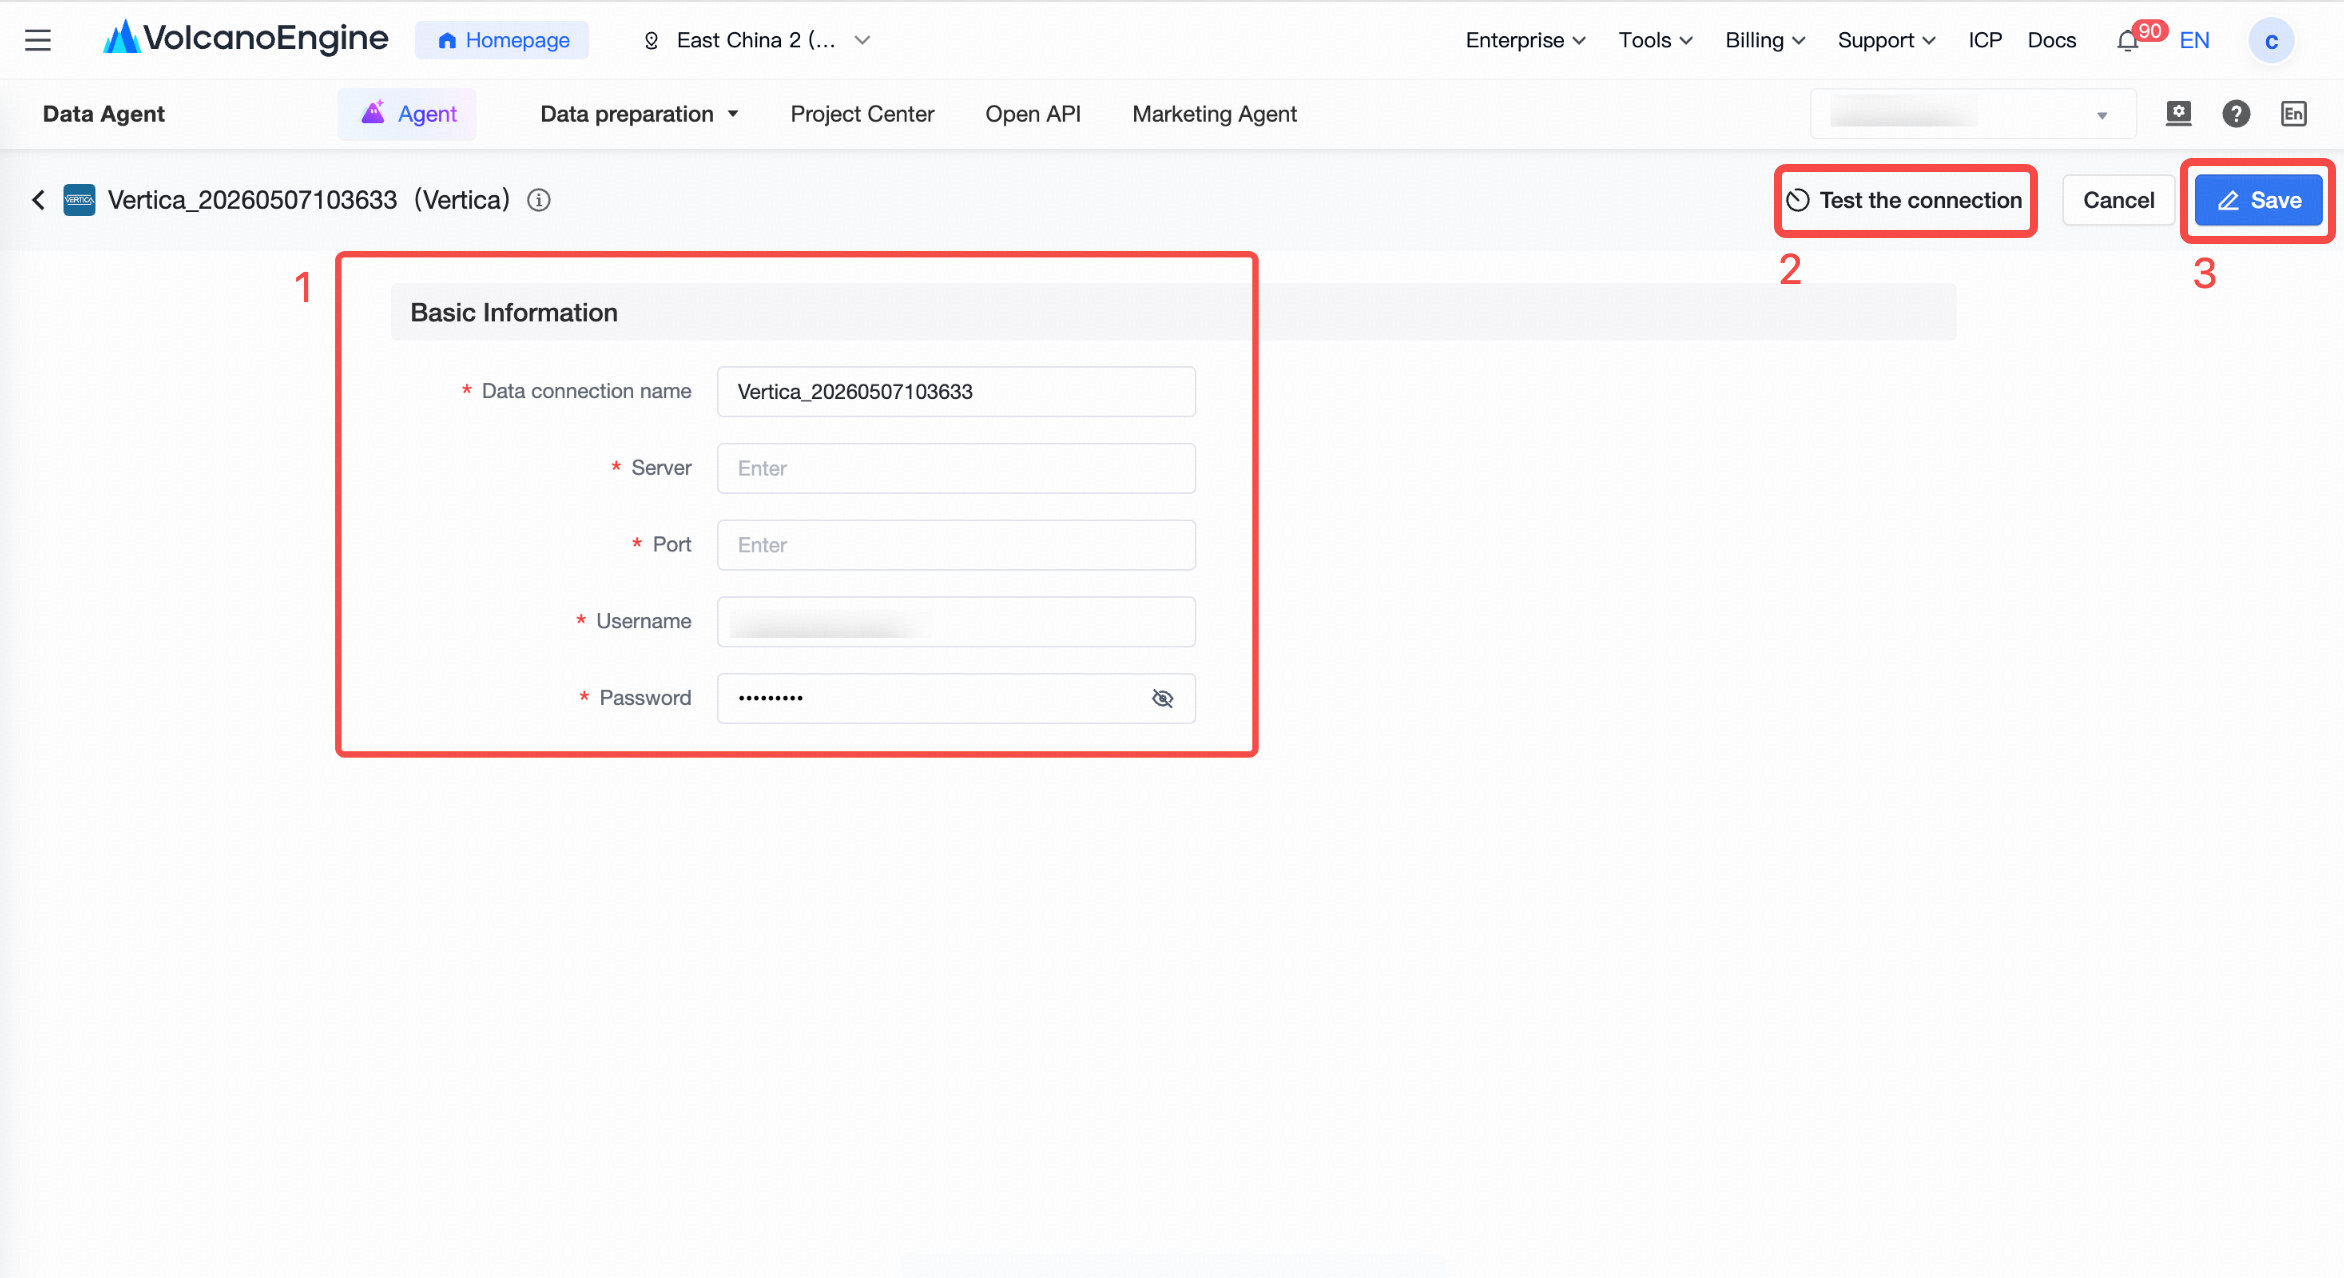Click the VolcanoEngine logo

tap(246, 39)
